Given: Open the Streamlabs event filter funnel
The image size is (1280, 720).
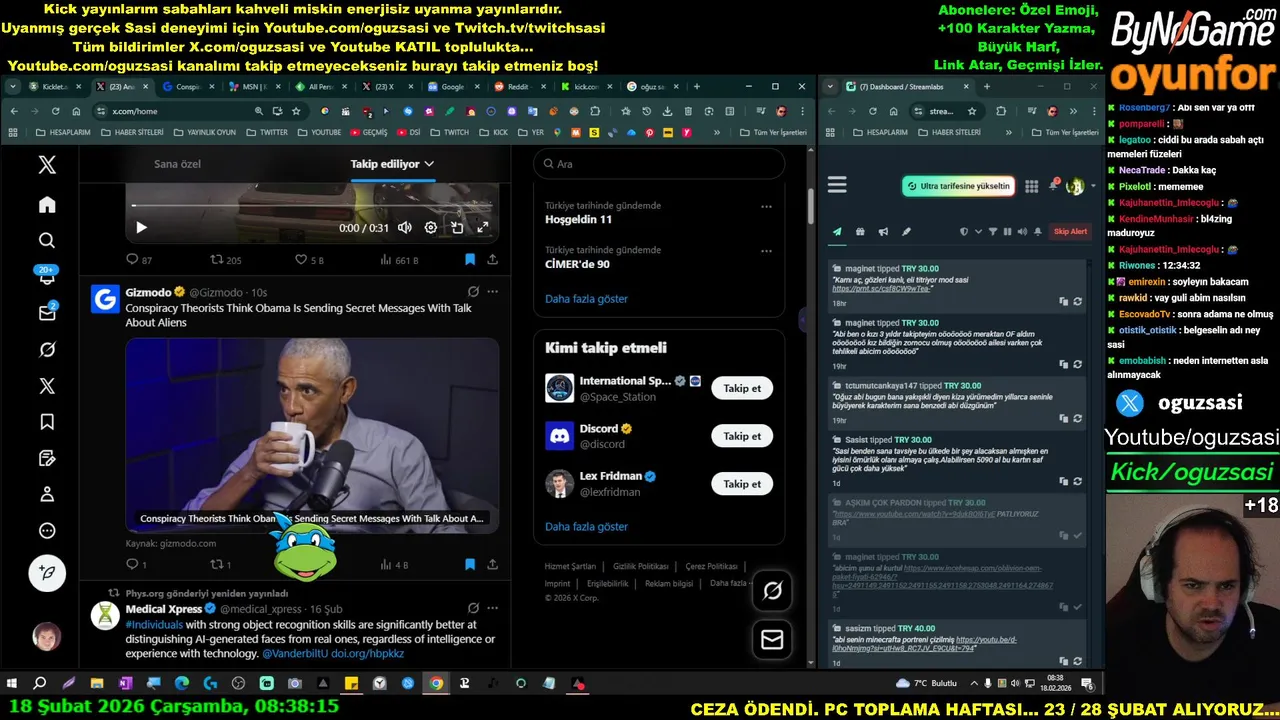Looking at the screenshot, I should click(x=993, y=232).
